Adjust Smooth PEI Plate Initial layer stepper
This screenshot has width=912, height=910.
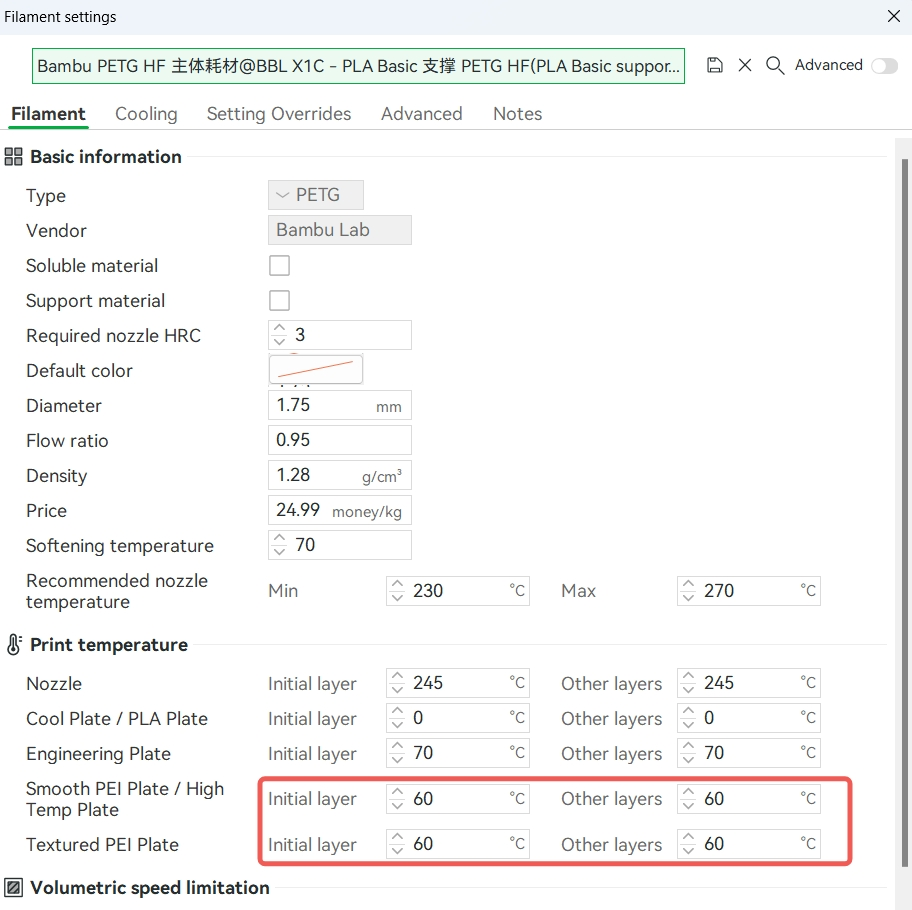(397, 798)
